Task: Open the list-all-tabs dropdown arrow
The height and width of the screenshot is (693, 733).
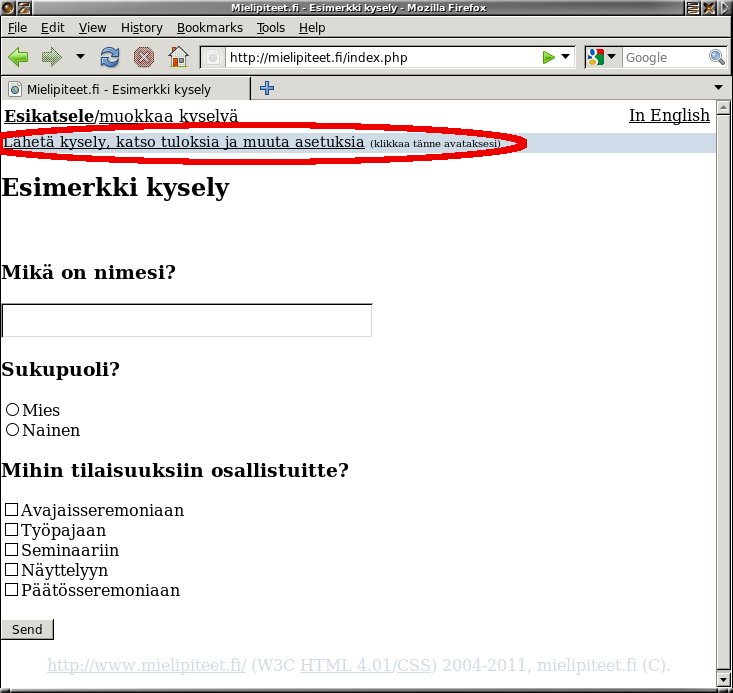Action: [x=719, y=87]
